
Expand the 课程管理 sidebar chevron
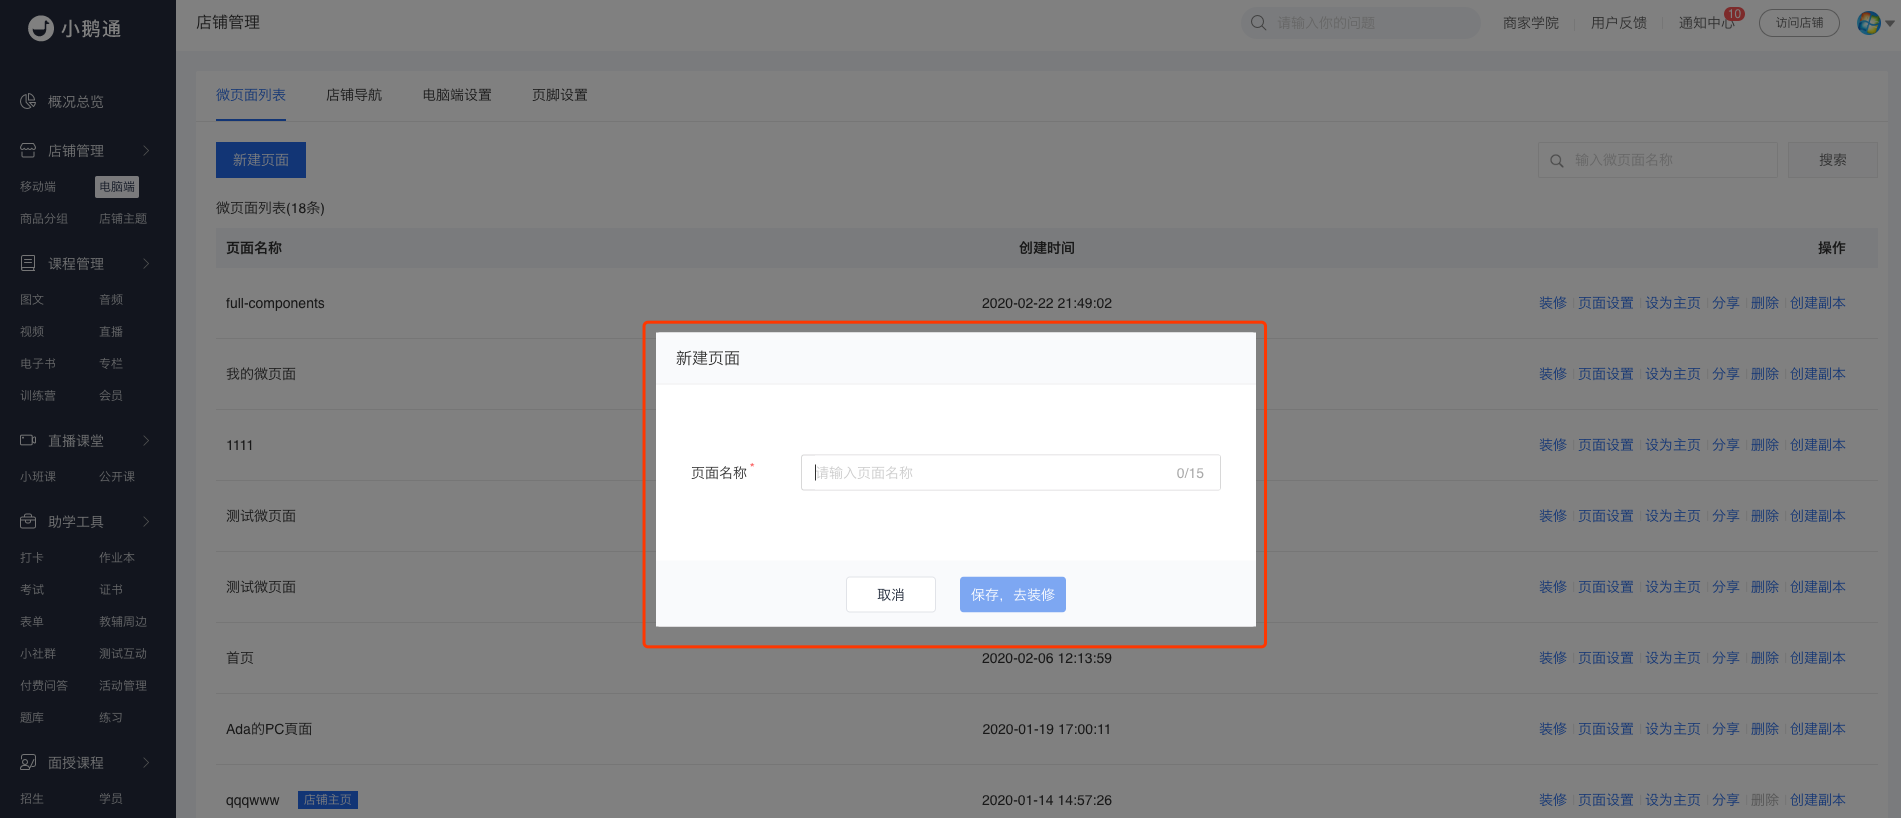[146, 263]
